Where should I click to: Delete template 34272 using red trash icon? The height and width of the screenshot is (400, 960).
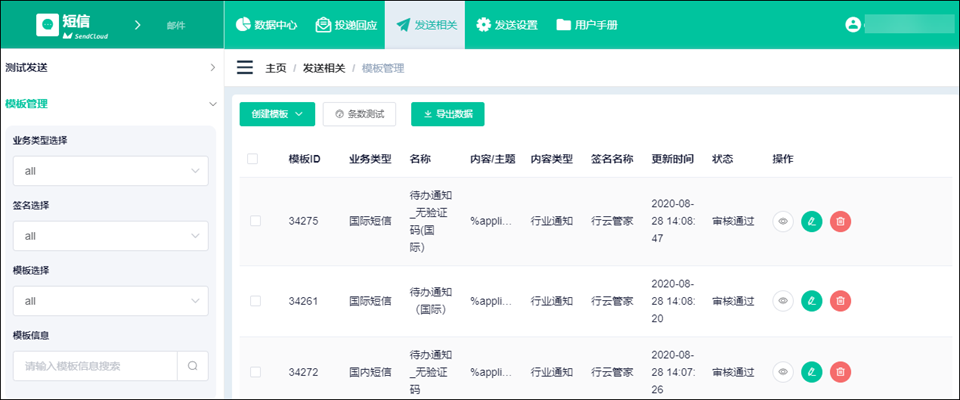point(840,372)
